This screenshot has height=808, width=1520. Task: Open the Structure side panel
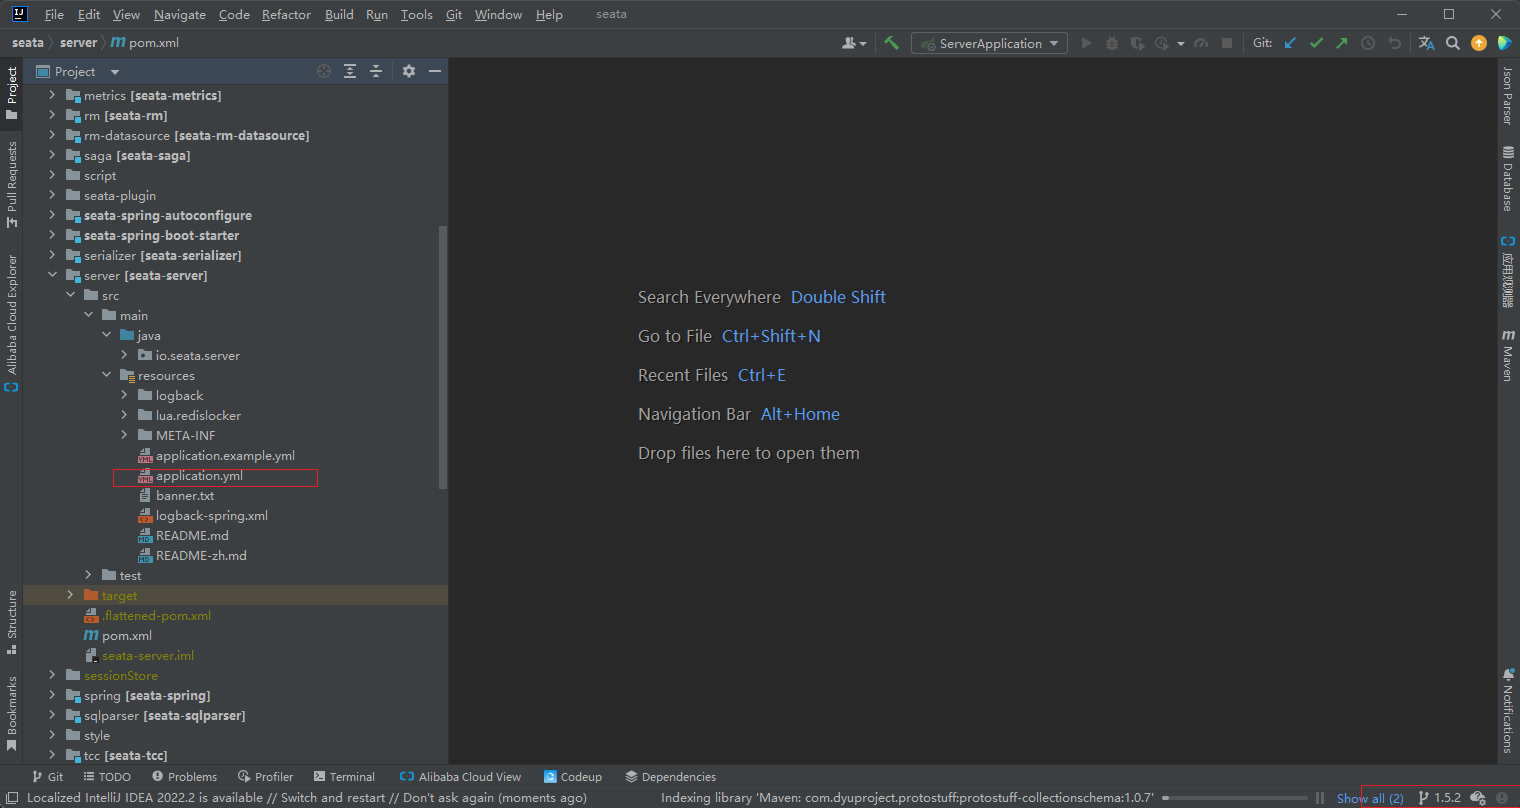tap(12, 622)
